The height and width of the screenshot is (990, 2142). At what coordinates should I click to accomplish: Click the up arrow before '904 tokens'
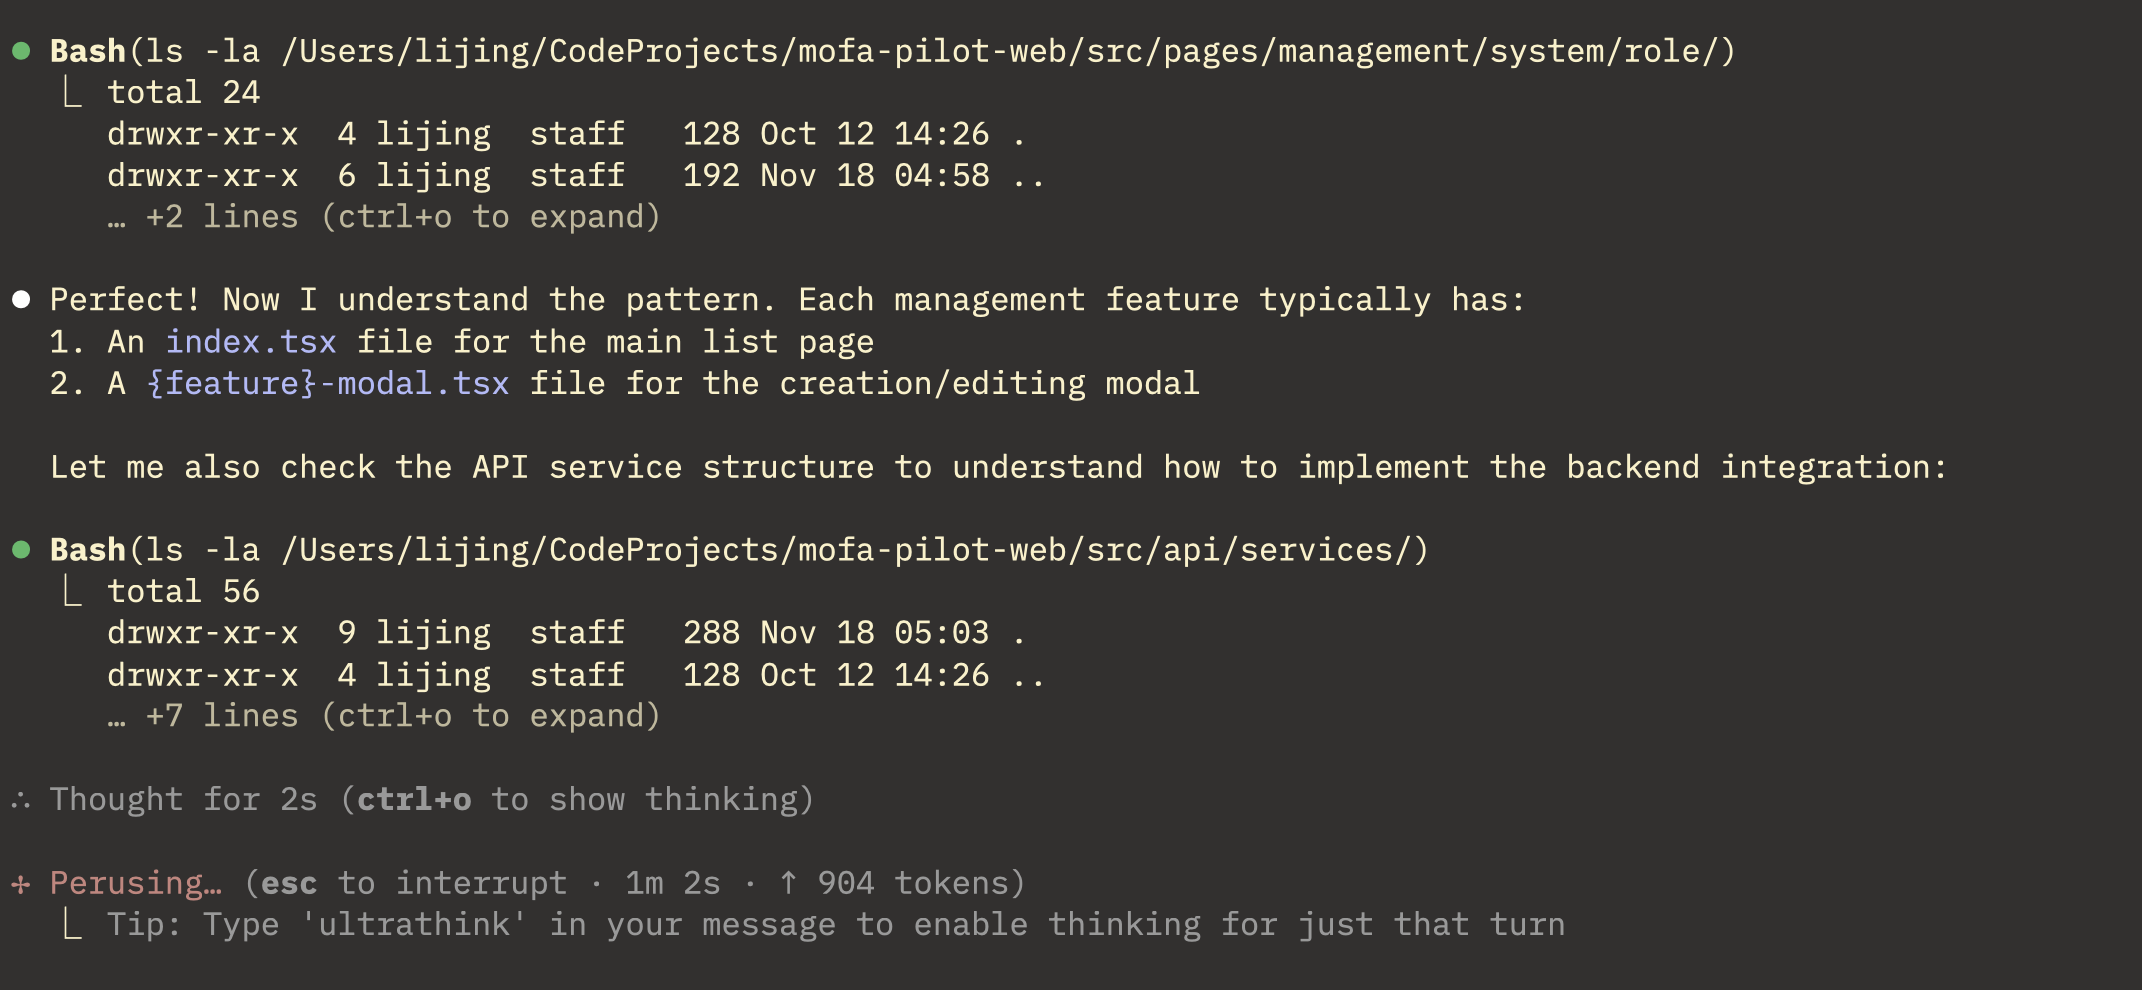pos(788,883)
